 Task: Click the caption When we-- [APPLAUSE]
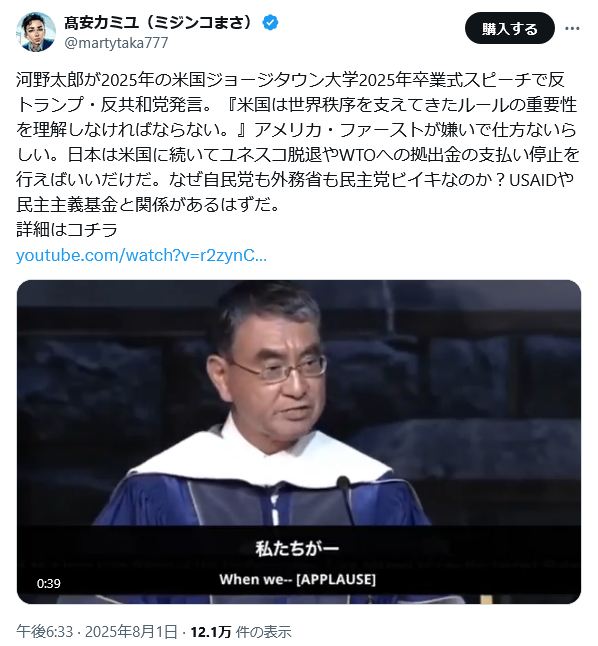tap(298, 579)
